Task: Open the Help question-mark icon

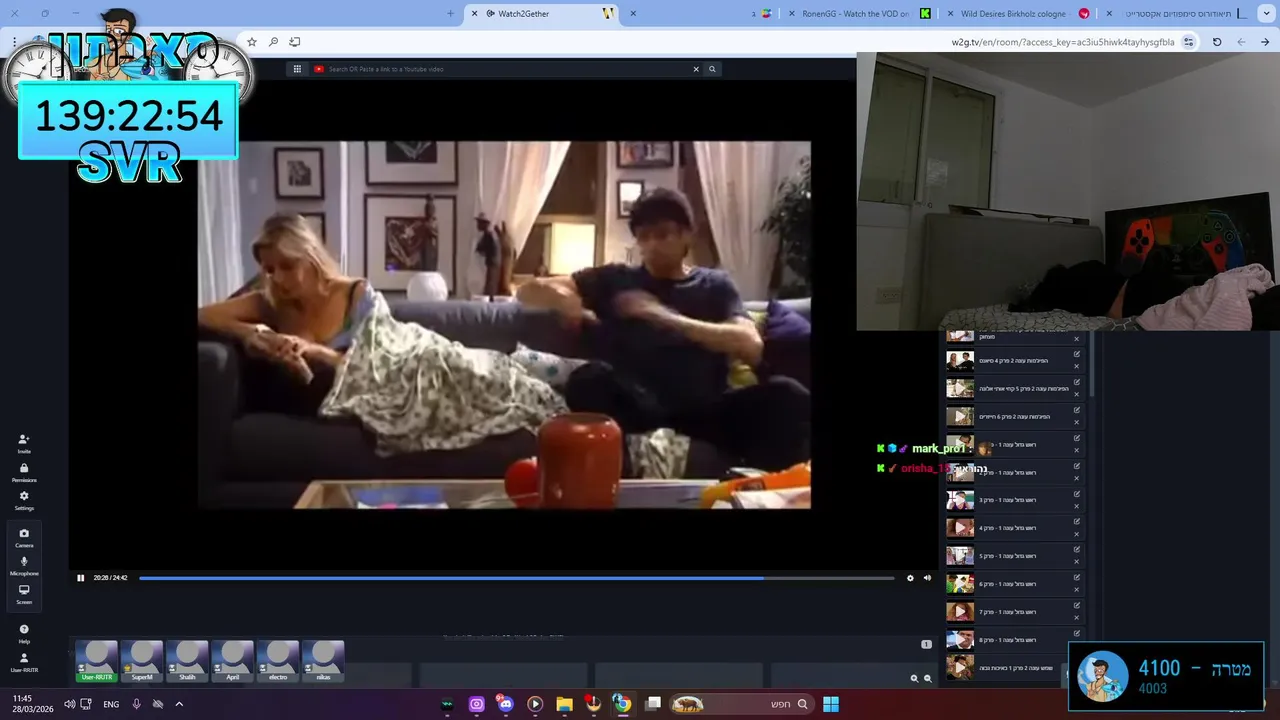Action: [24, 633]
